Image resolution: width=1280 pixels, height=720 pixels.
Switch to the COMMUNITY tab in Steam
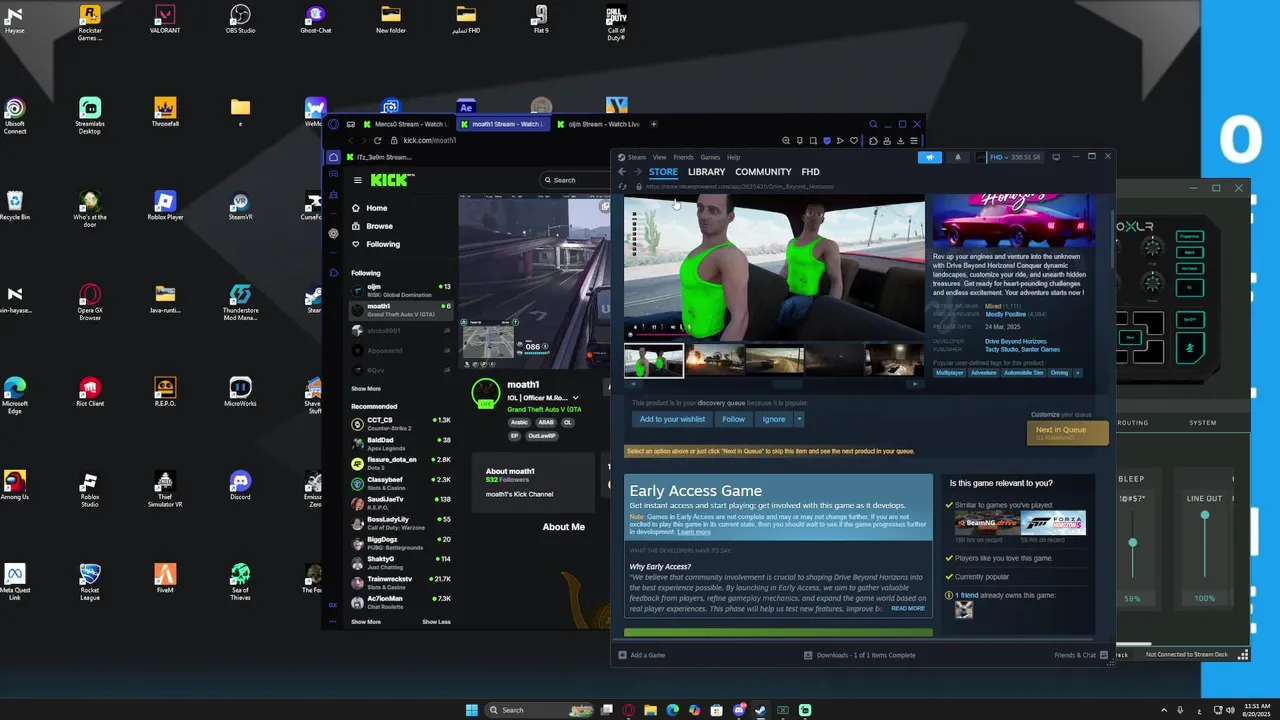pyautogui.click(x=763, y=172)
